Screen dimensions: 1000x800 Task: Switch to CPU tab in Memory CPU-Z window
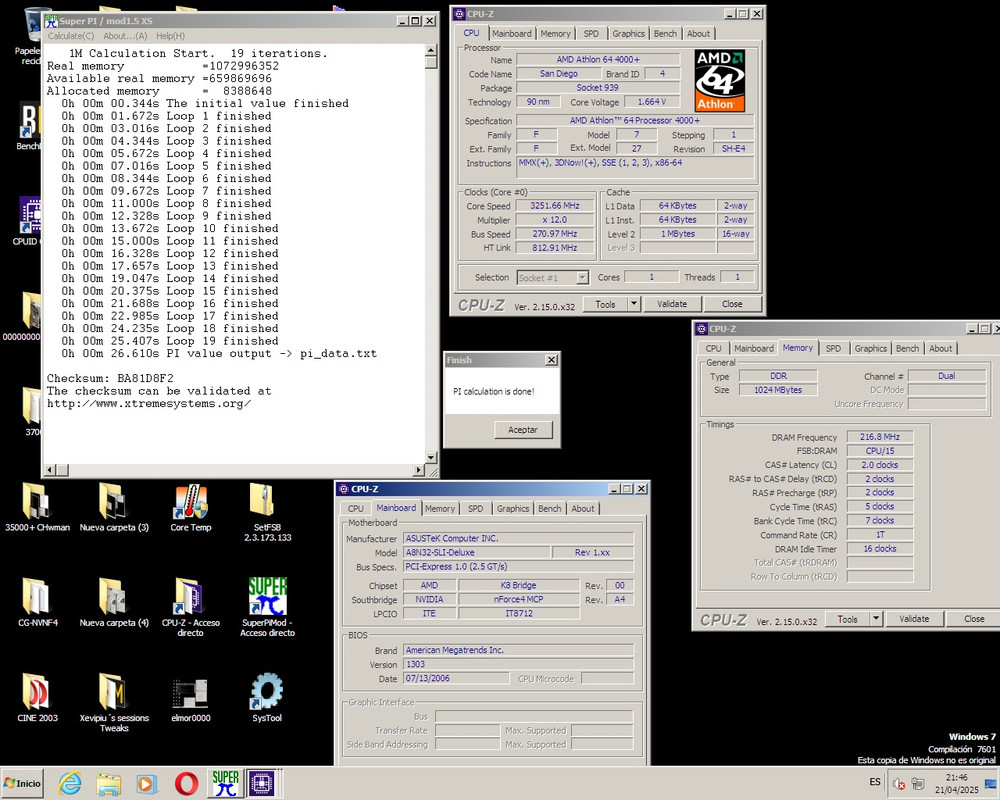tap(713, 348)
